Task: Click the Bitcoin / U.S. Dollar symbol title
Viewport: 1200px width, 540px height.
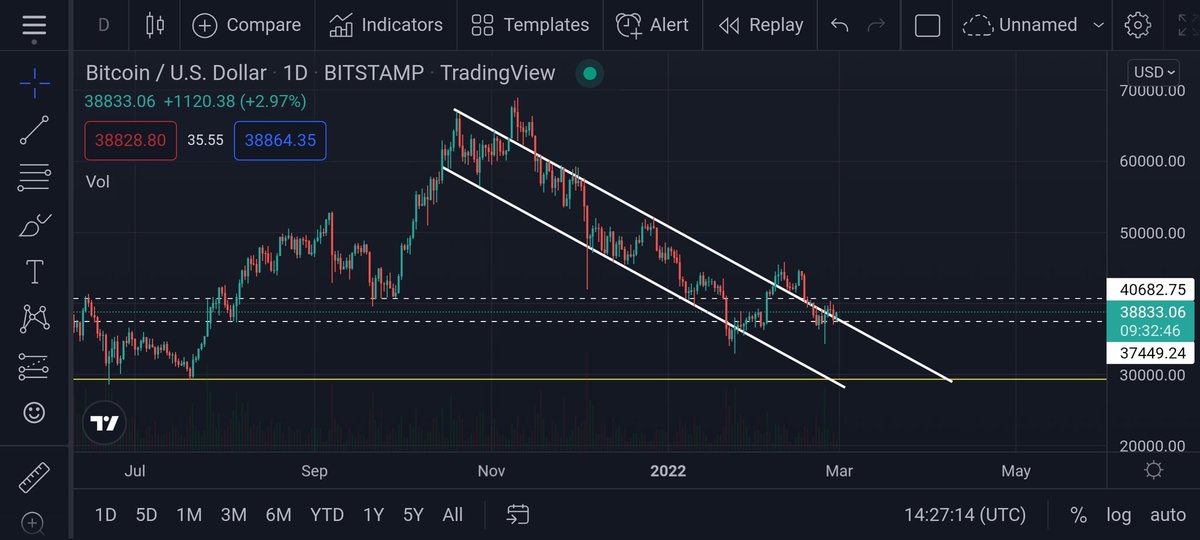Action: coord(176,73)
